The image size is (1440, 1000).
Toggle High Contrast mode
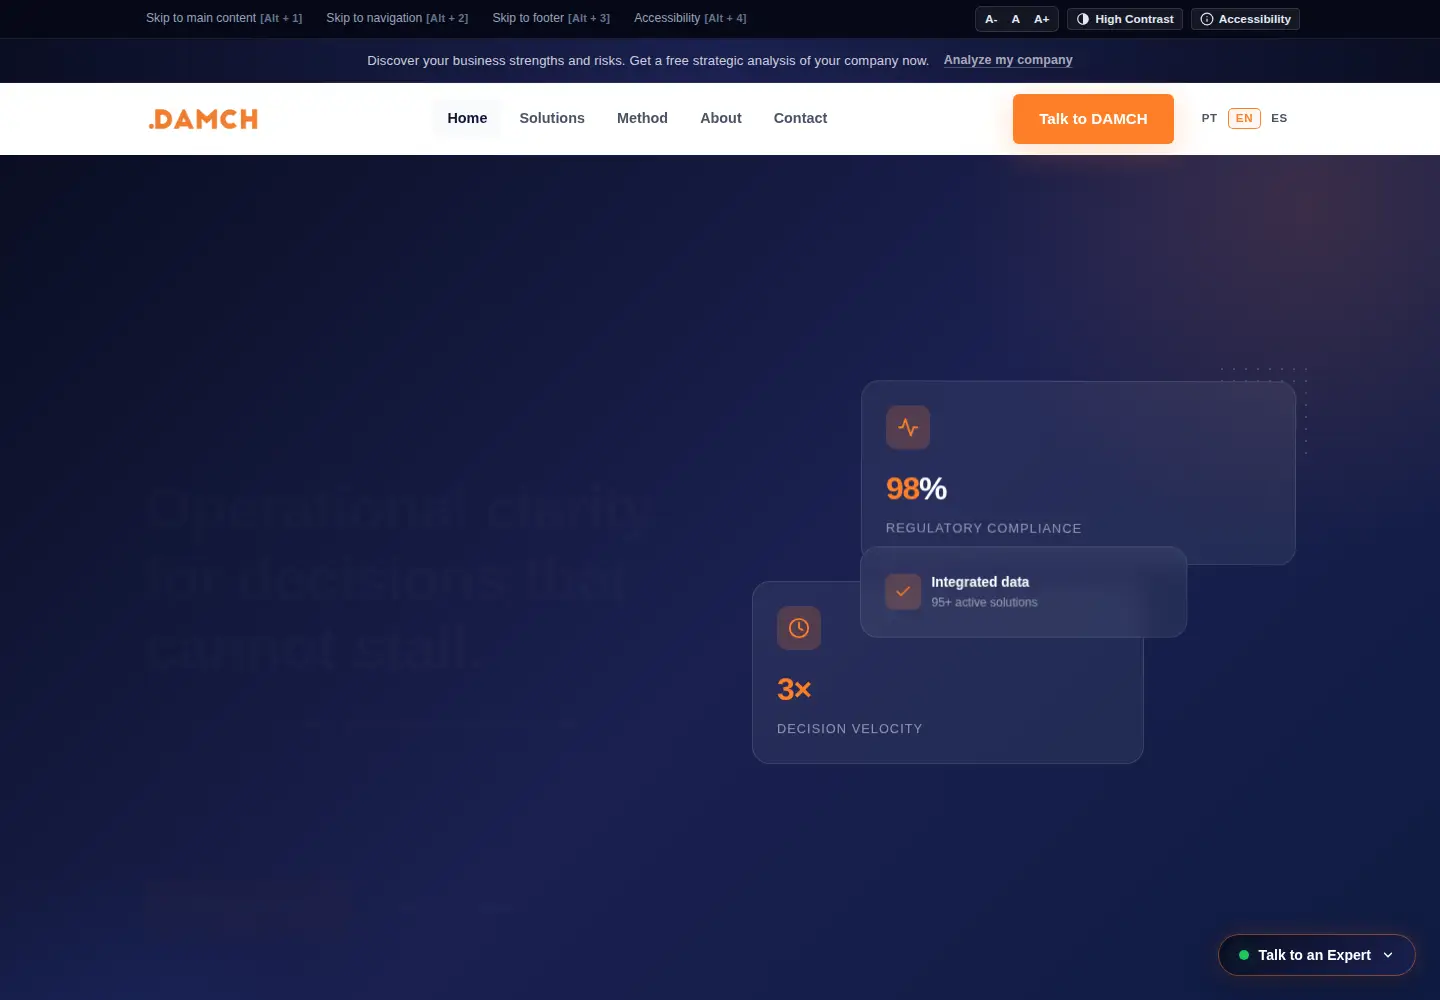click(x=1125, y=19)
